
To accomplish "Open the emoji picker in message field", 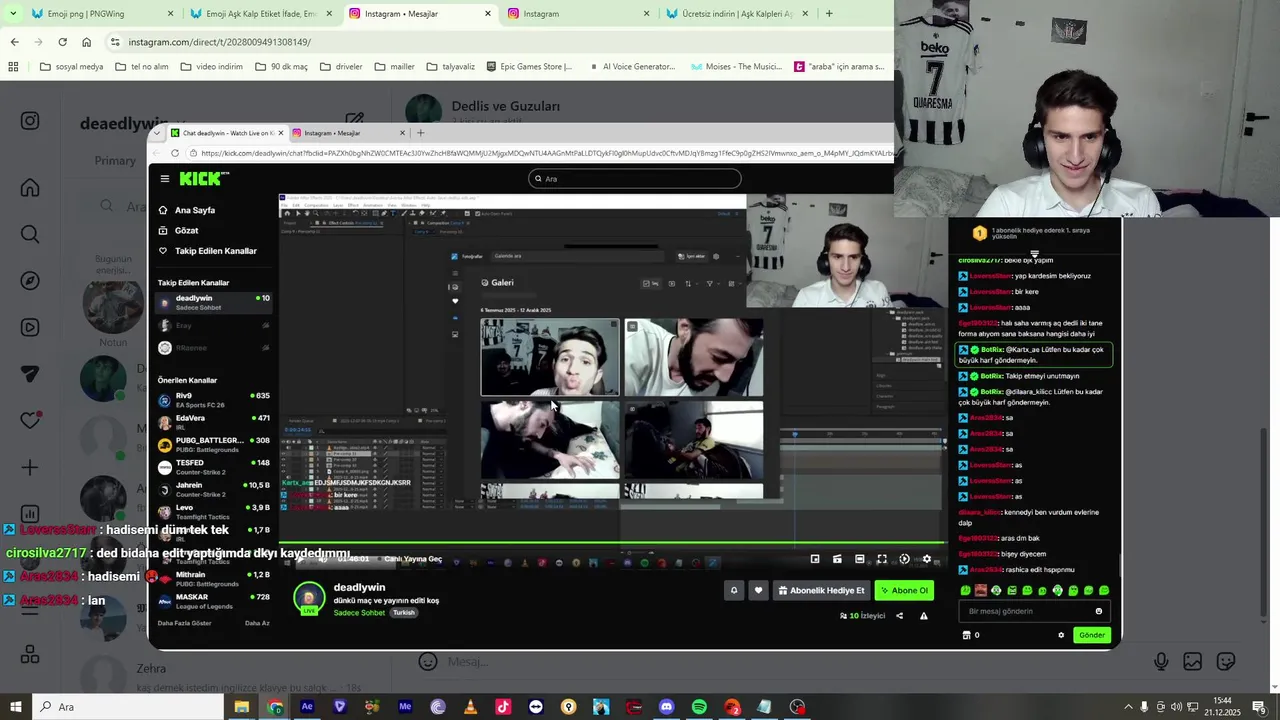I will pyautogui.click(x=428, y=661).
